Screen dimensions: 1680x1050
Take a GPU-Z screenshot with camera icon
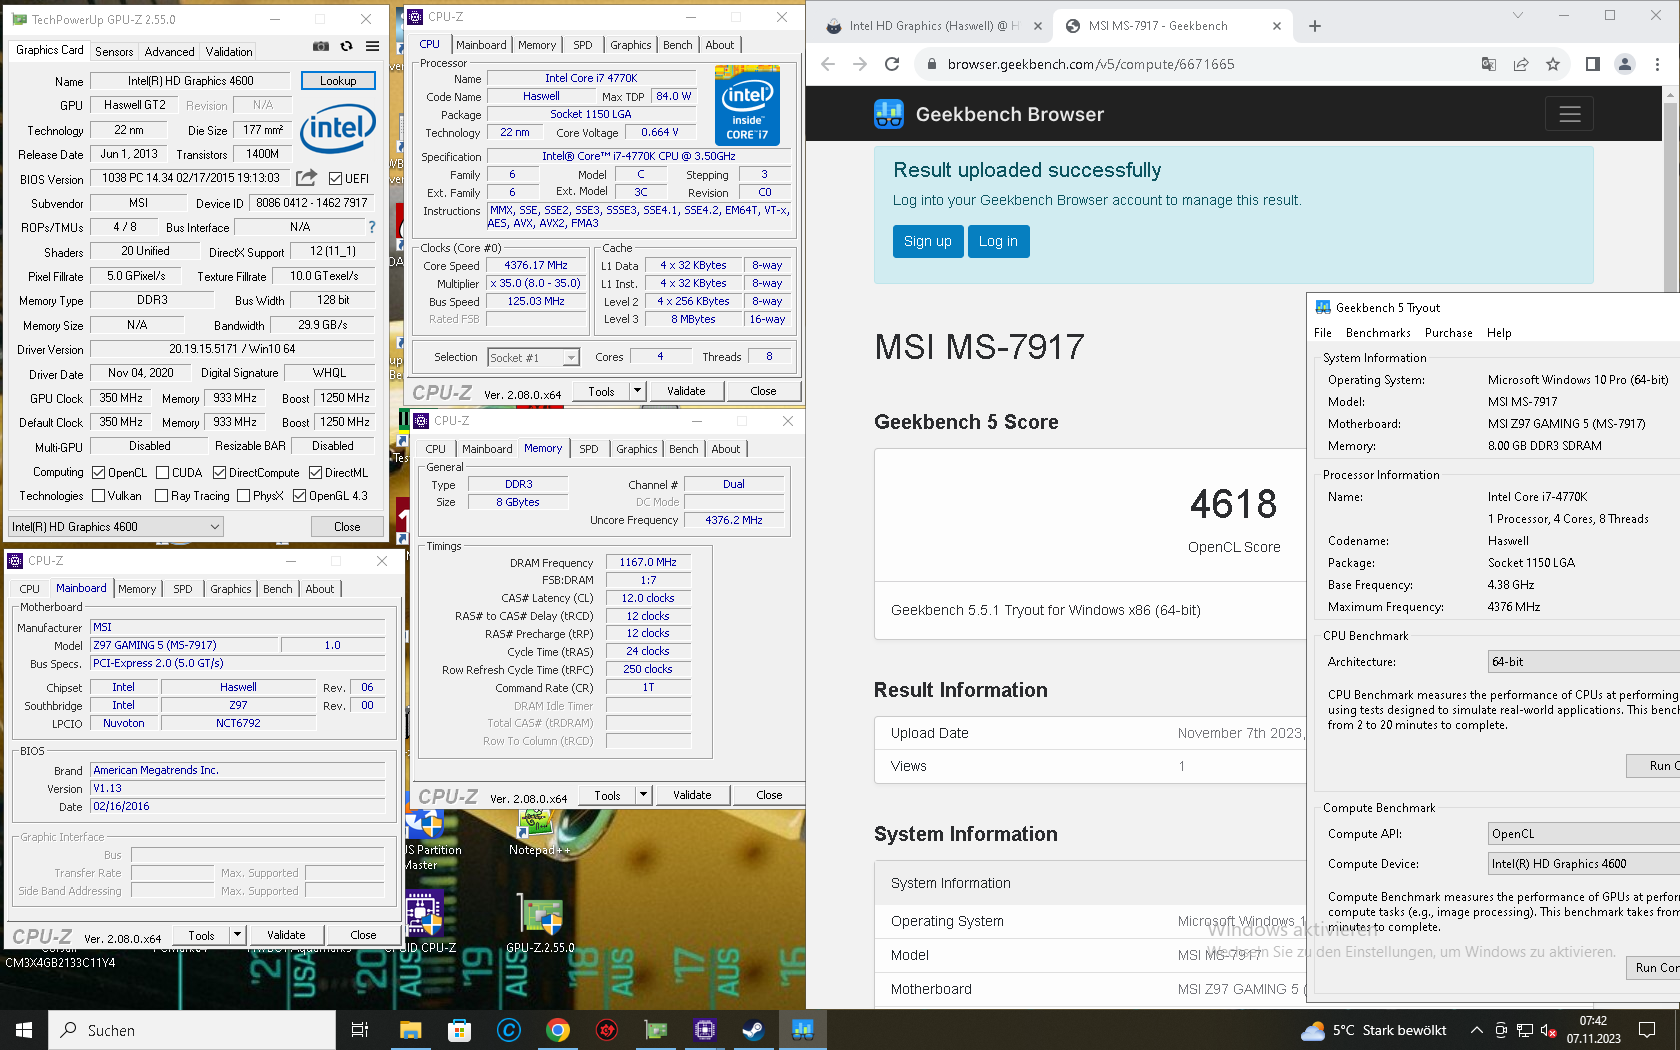[320, 46]
